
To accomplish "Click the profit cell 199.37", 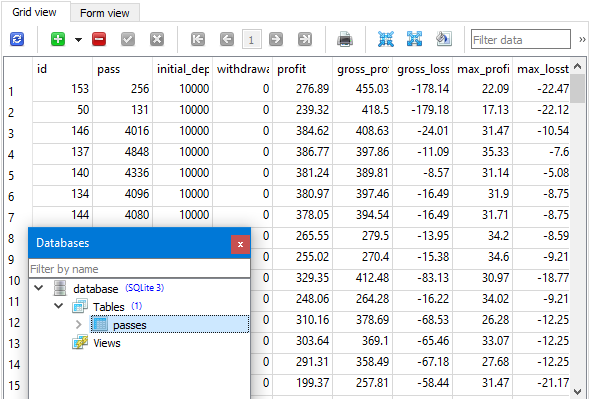I will tap(303, 383).
